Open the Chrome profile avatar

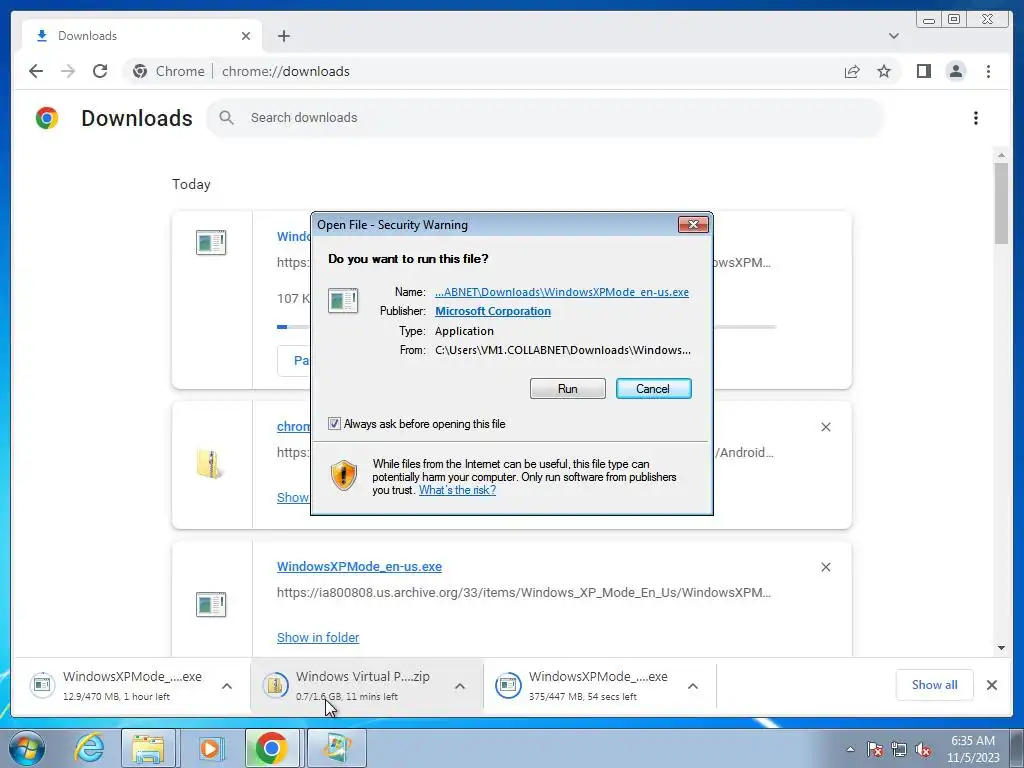955,71
